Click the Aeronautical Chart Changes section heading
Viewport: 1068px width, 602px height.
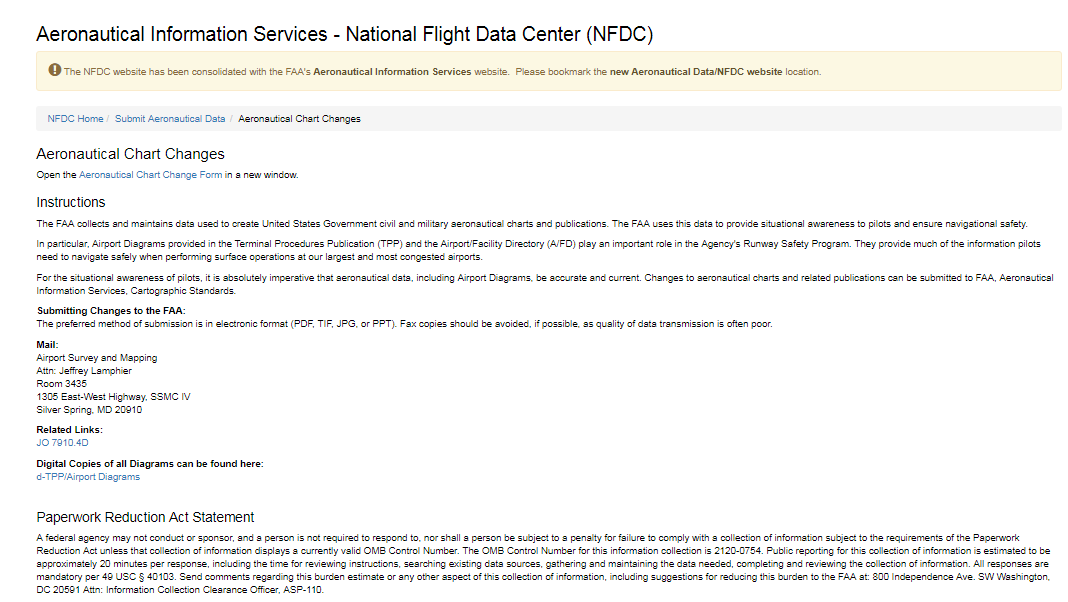(130, 154)
